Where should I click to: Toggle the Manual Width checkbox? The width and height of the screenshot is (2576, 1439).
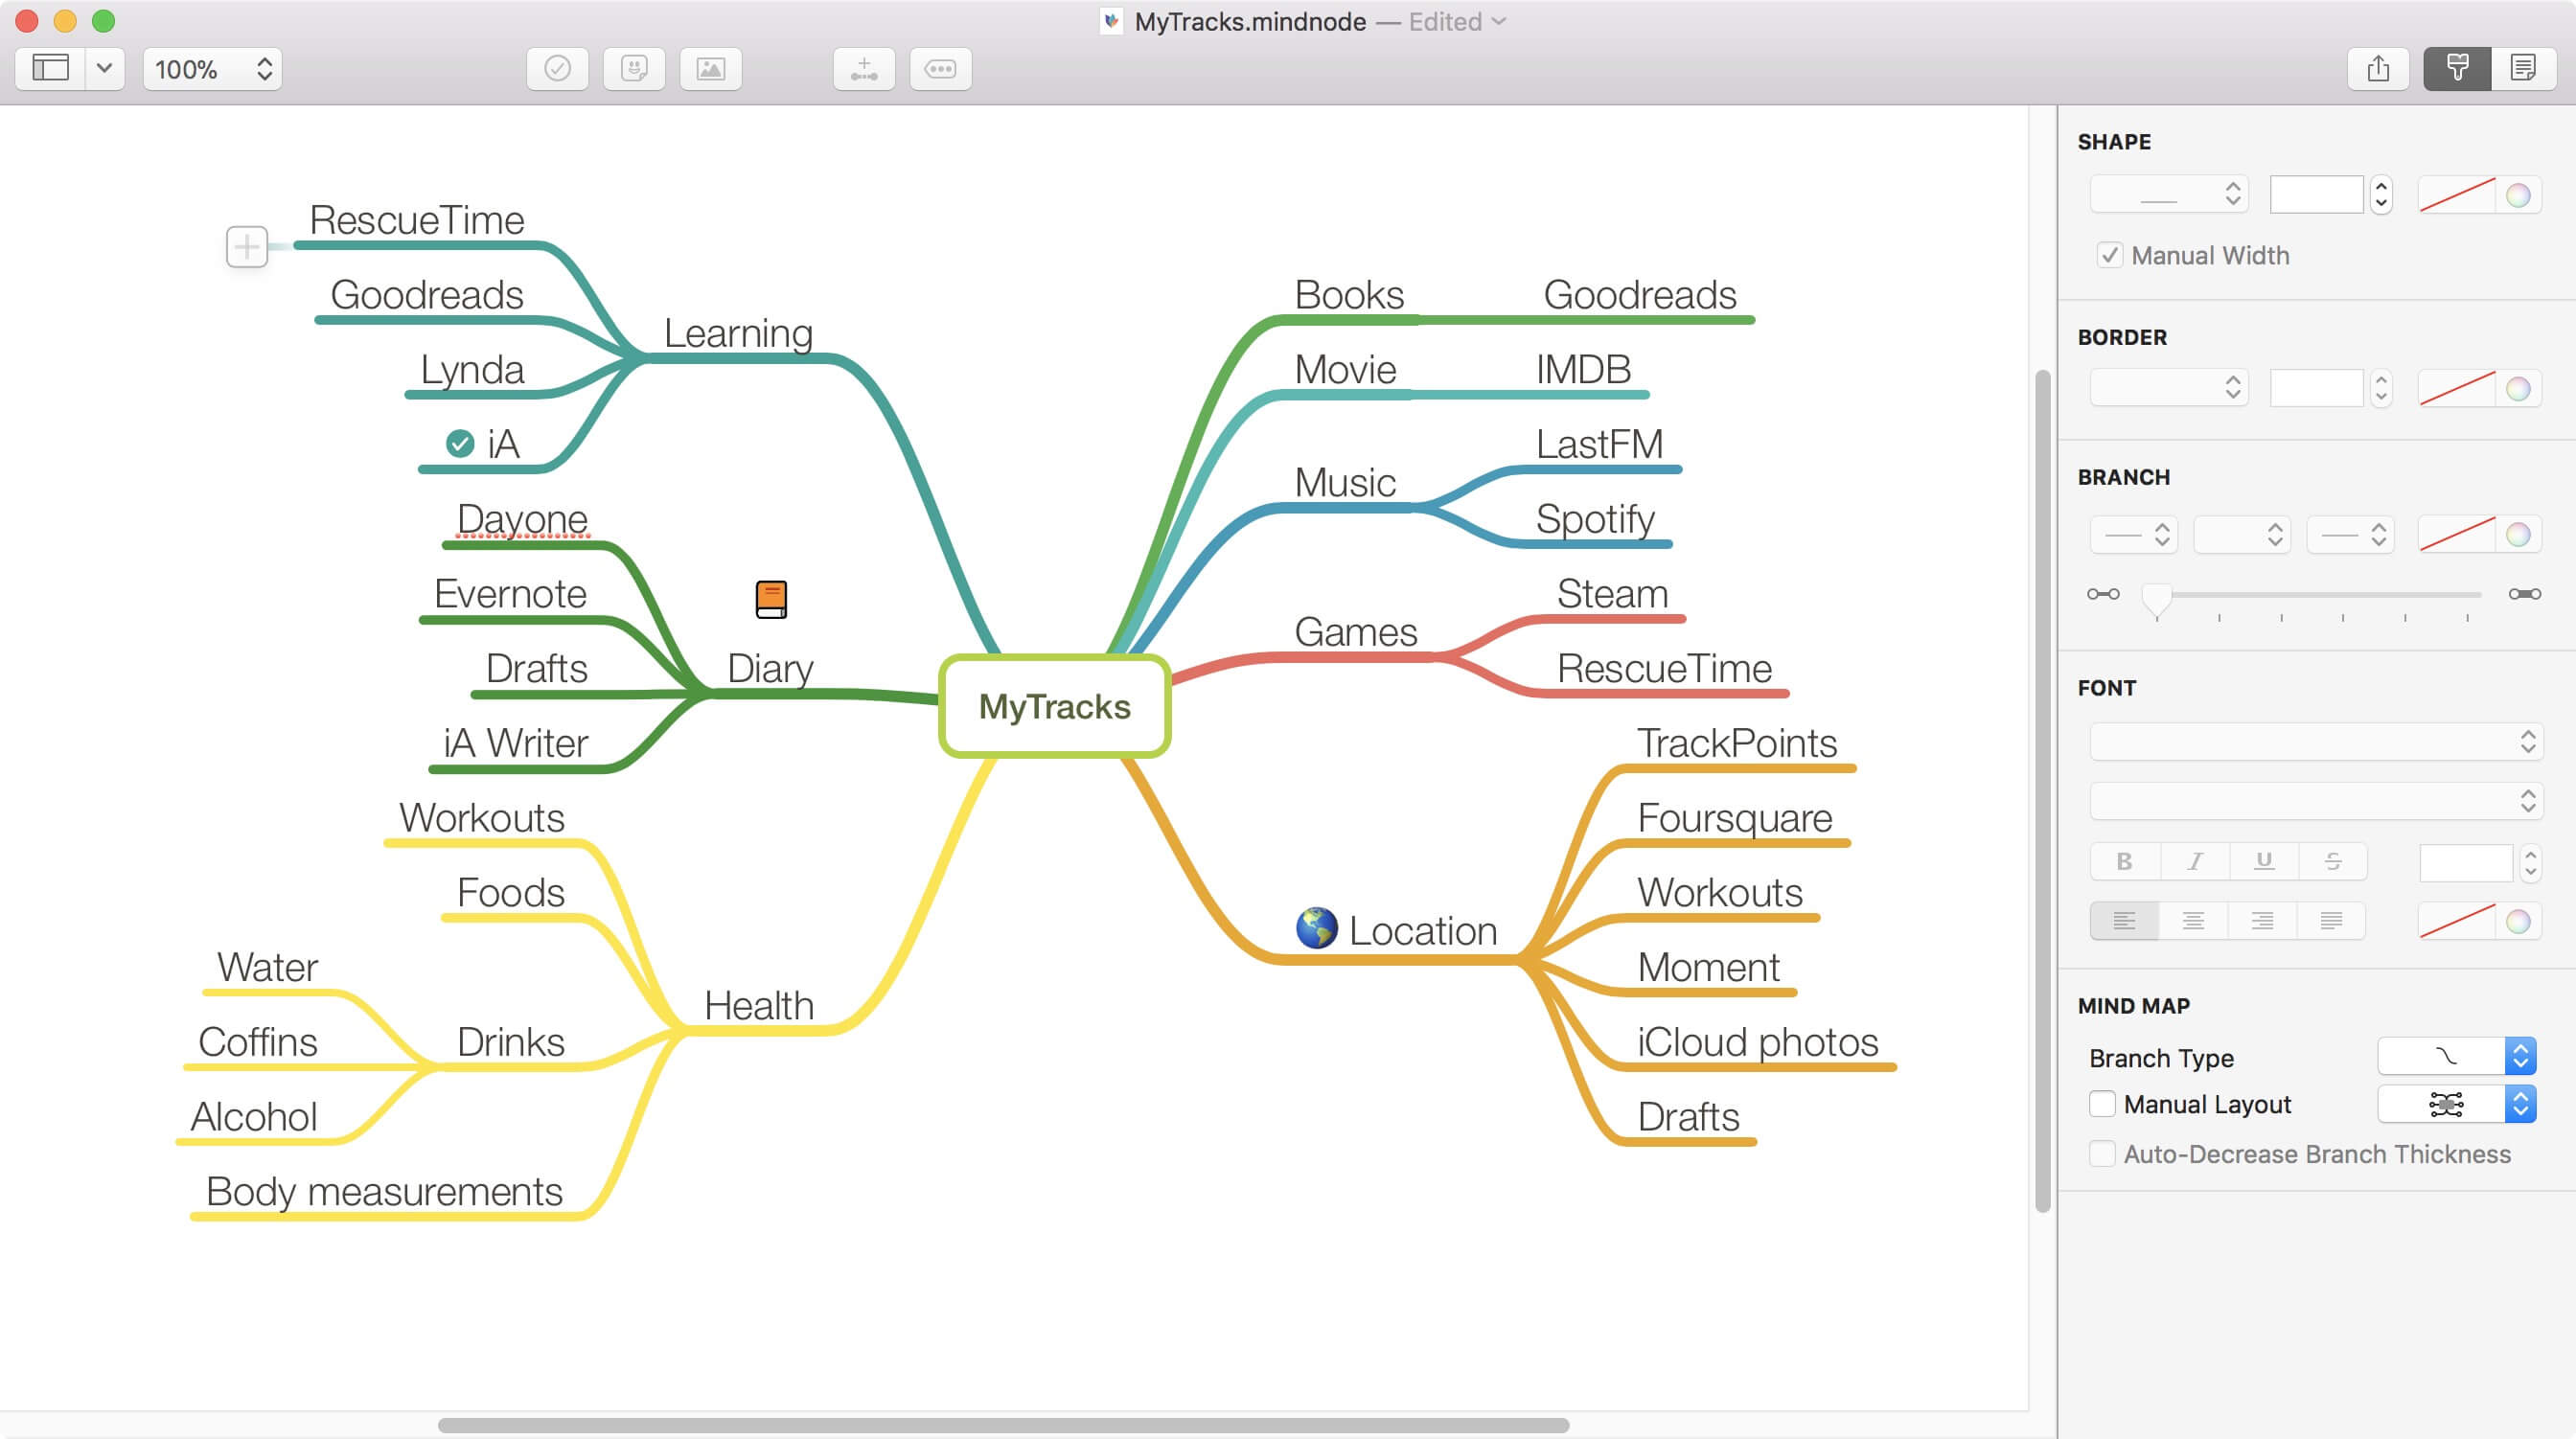pyautogui.click(x=2109, y=256)
